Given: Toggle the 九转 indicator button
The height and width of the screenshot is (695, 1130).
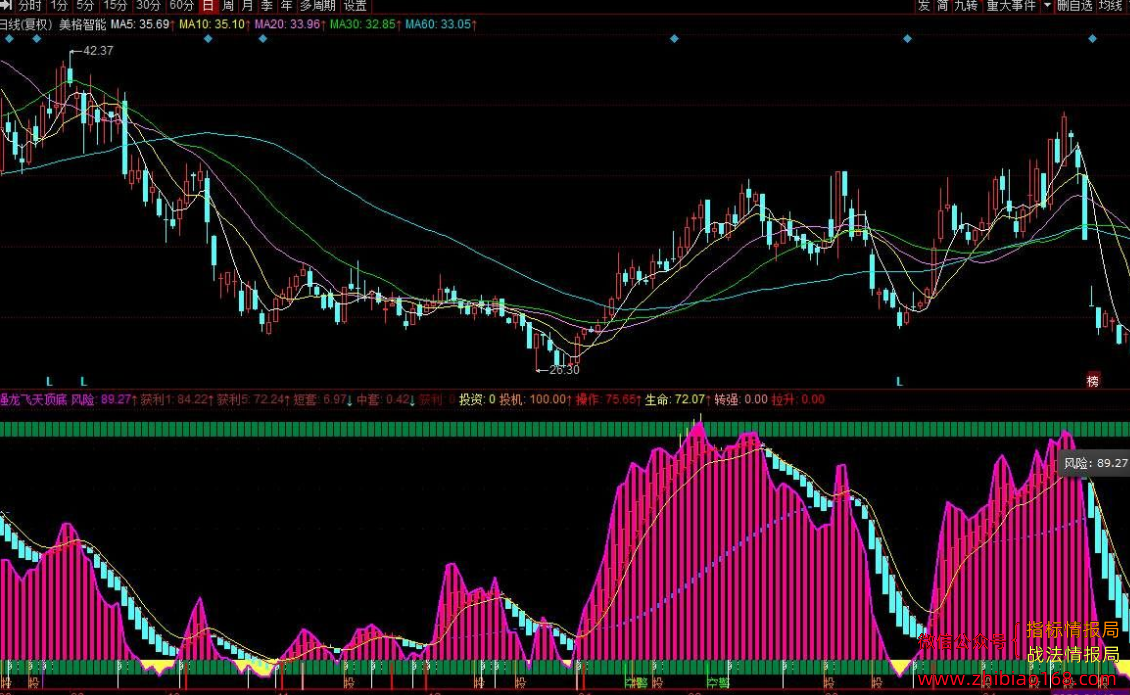Looking at the screenshot, I should point(966,6).
